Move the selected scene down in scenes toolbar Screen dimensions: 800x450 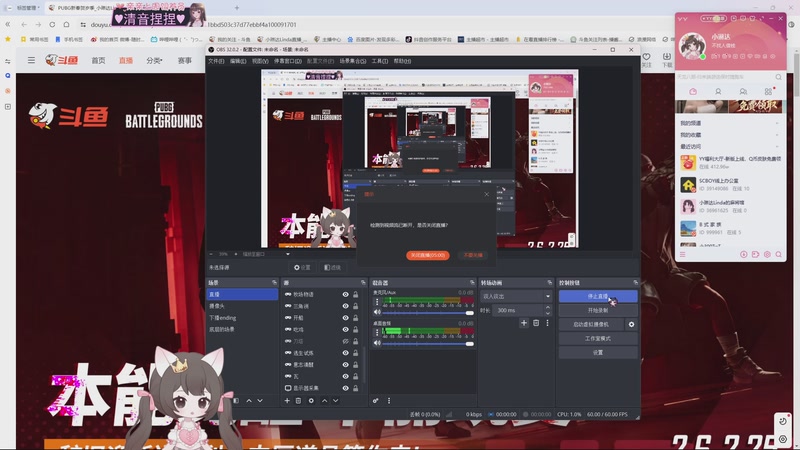(260, 401)
